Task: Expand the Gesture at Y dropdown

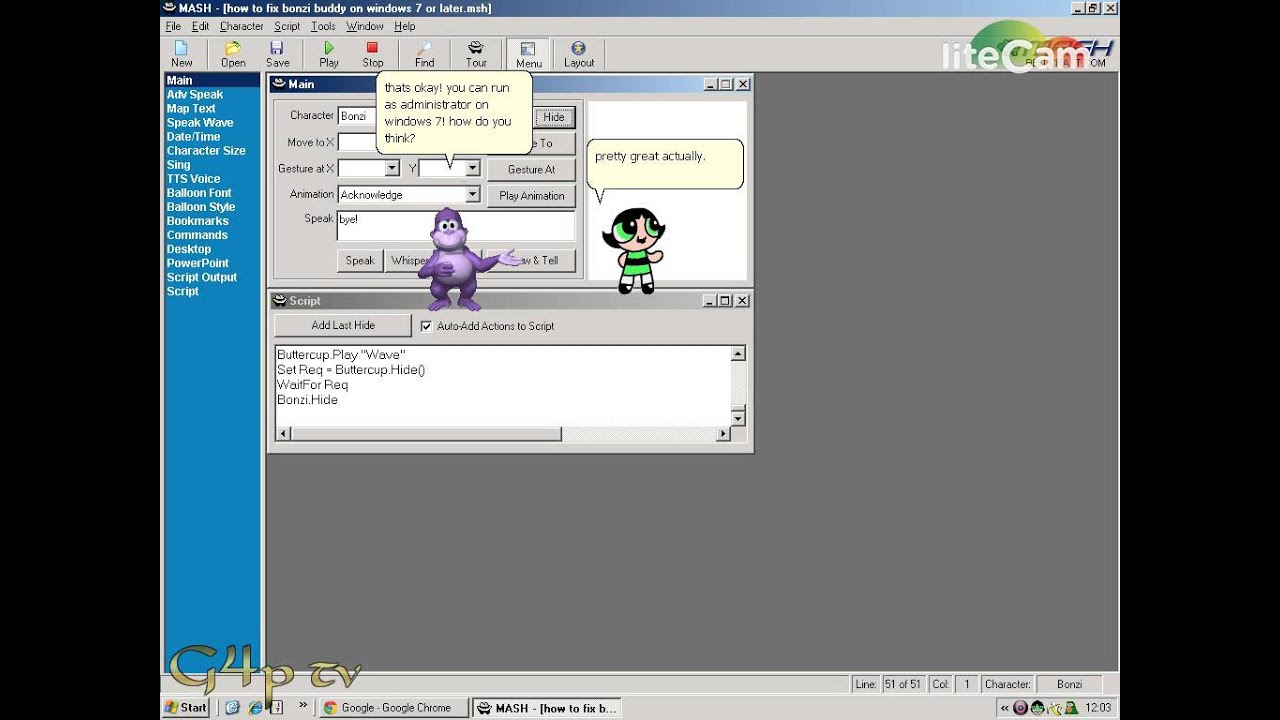Action: pyautogui.click(x=473, y=168)
